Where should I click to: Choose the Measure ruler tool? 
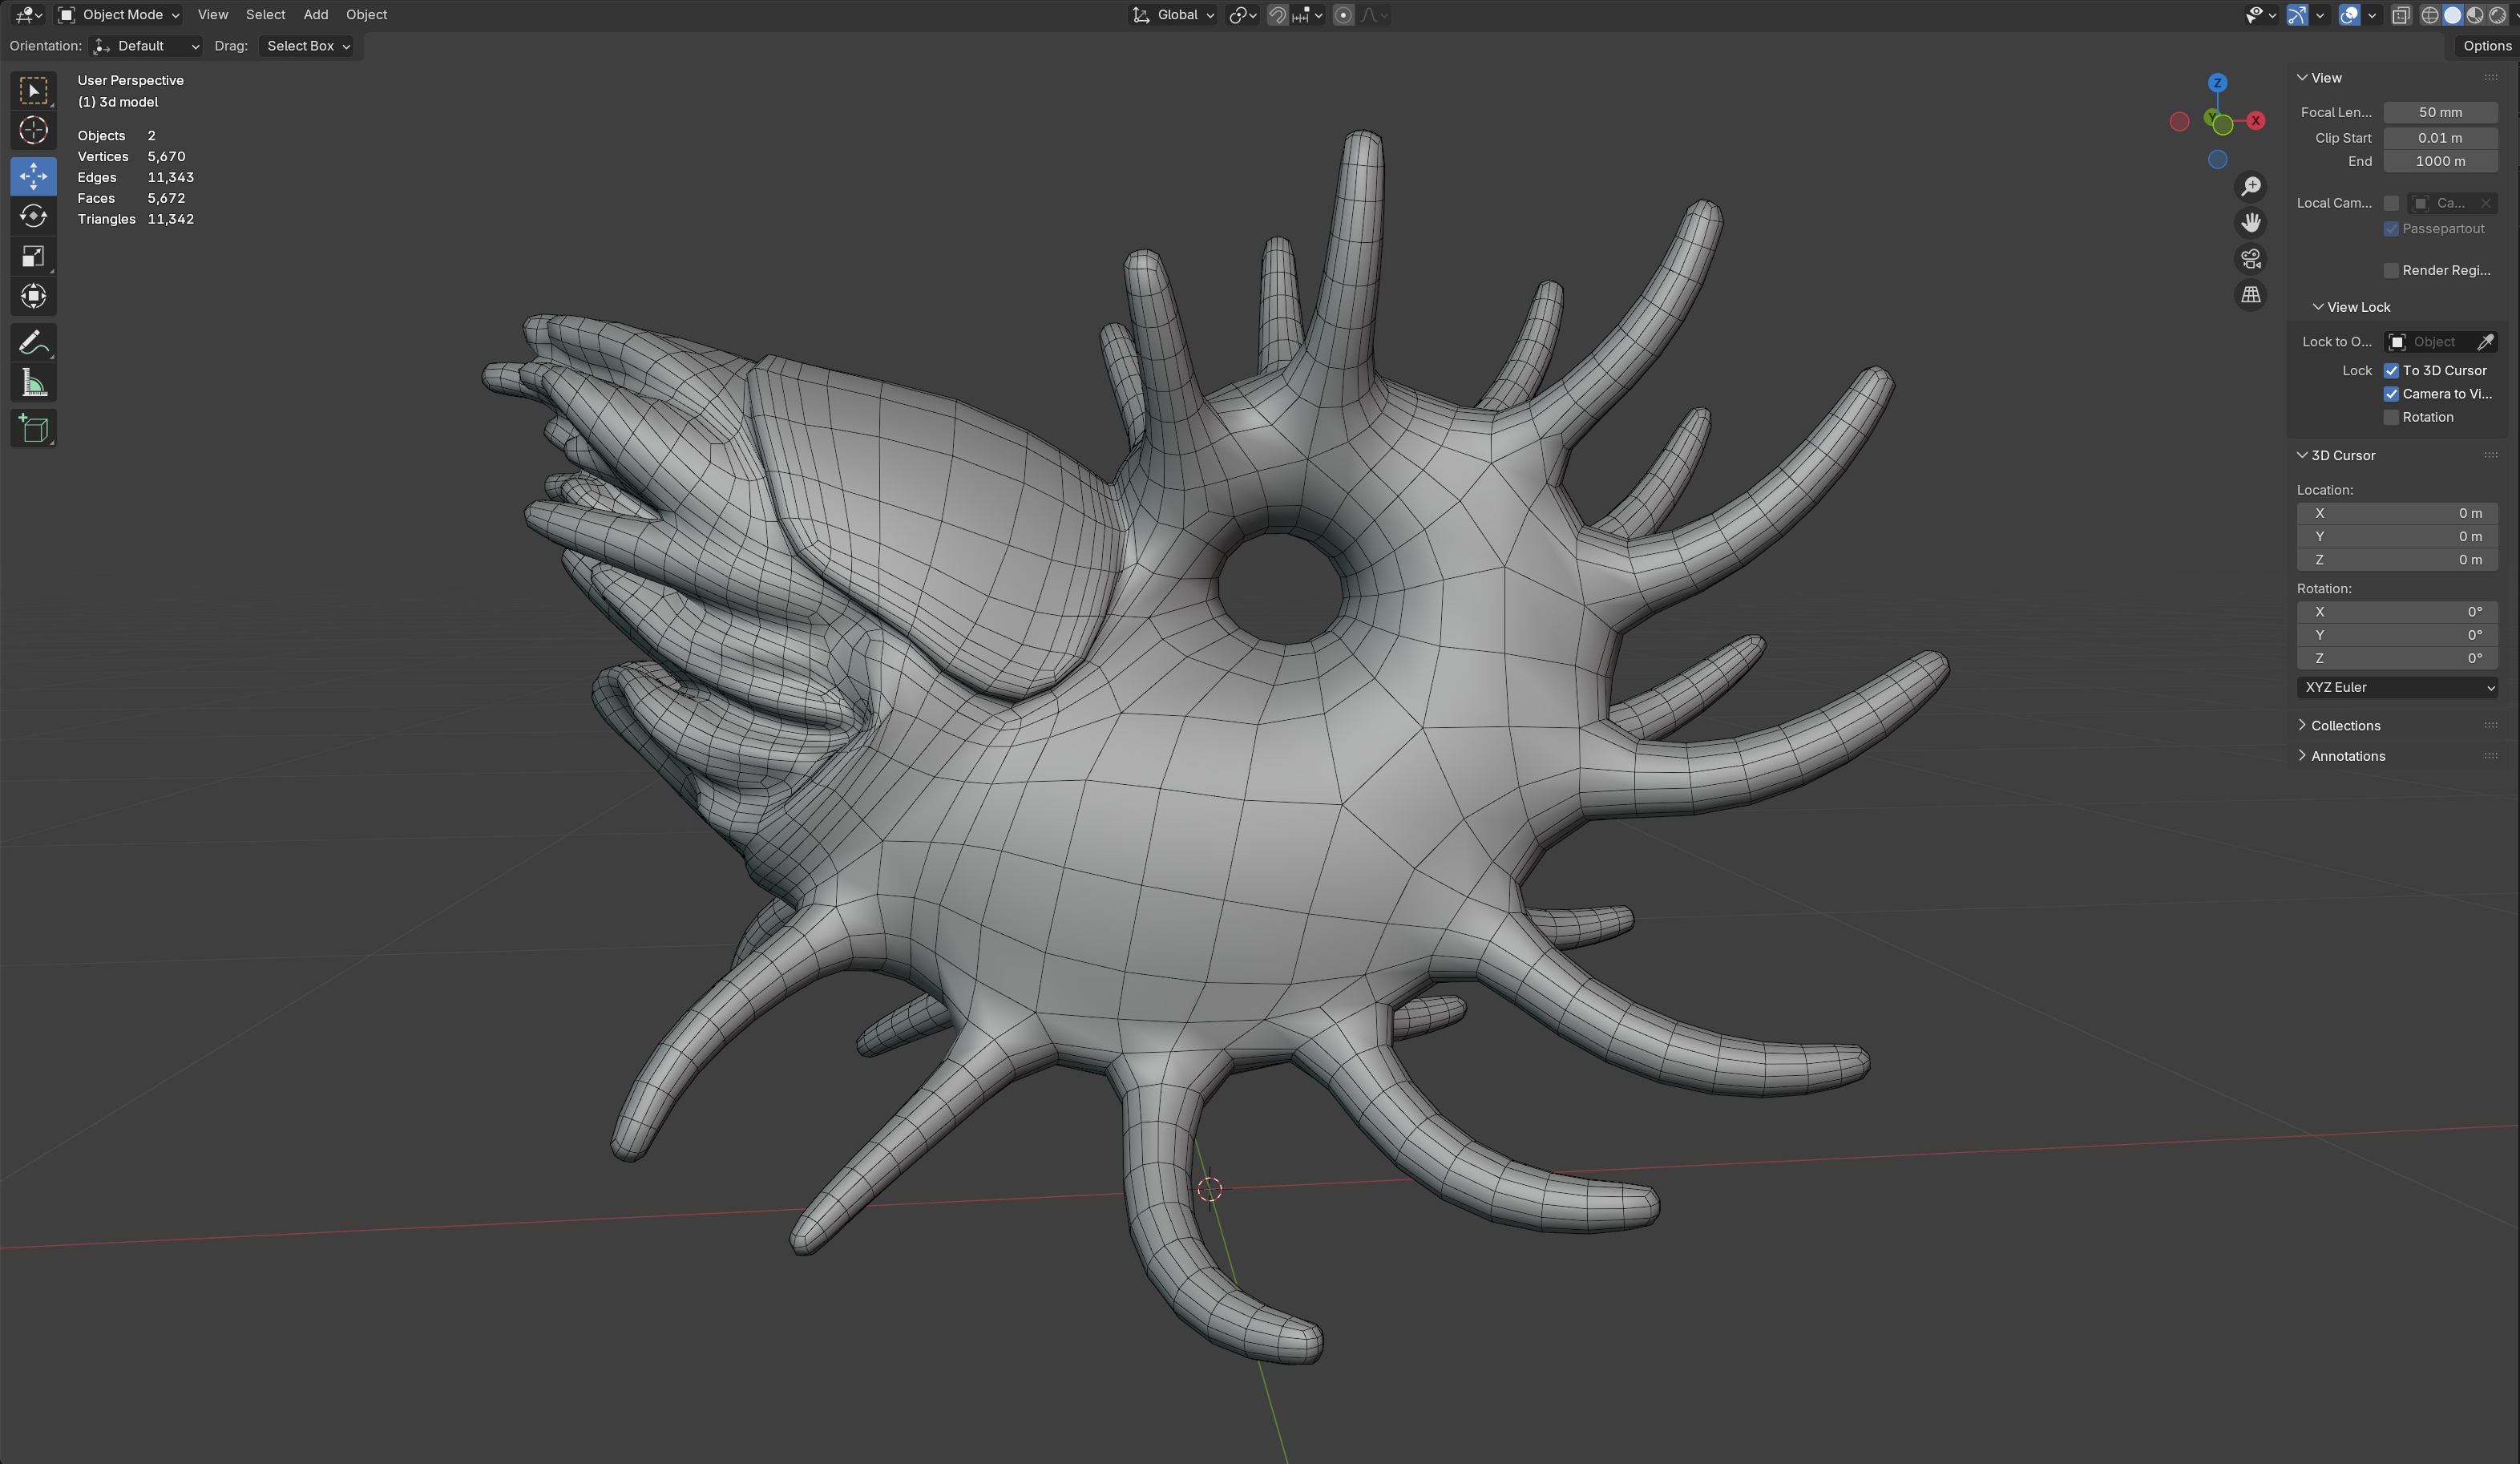coord(33,384)
